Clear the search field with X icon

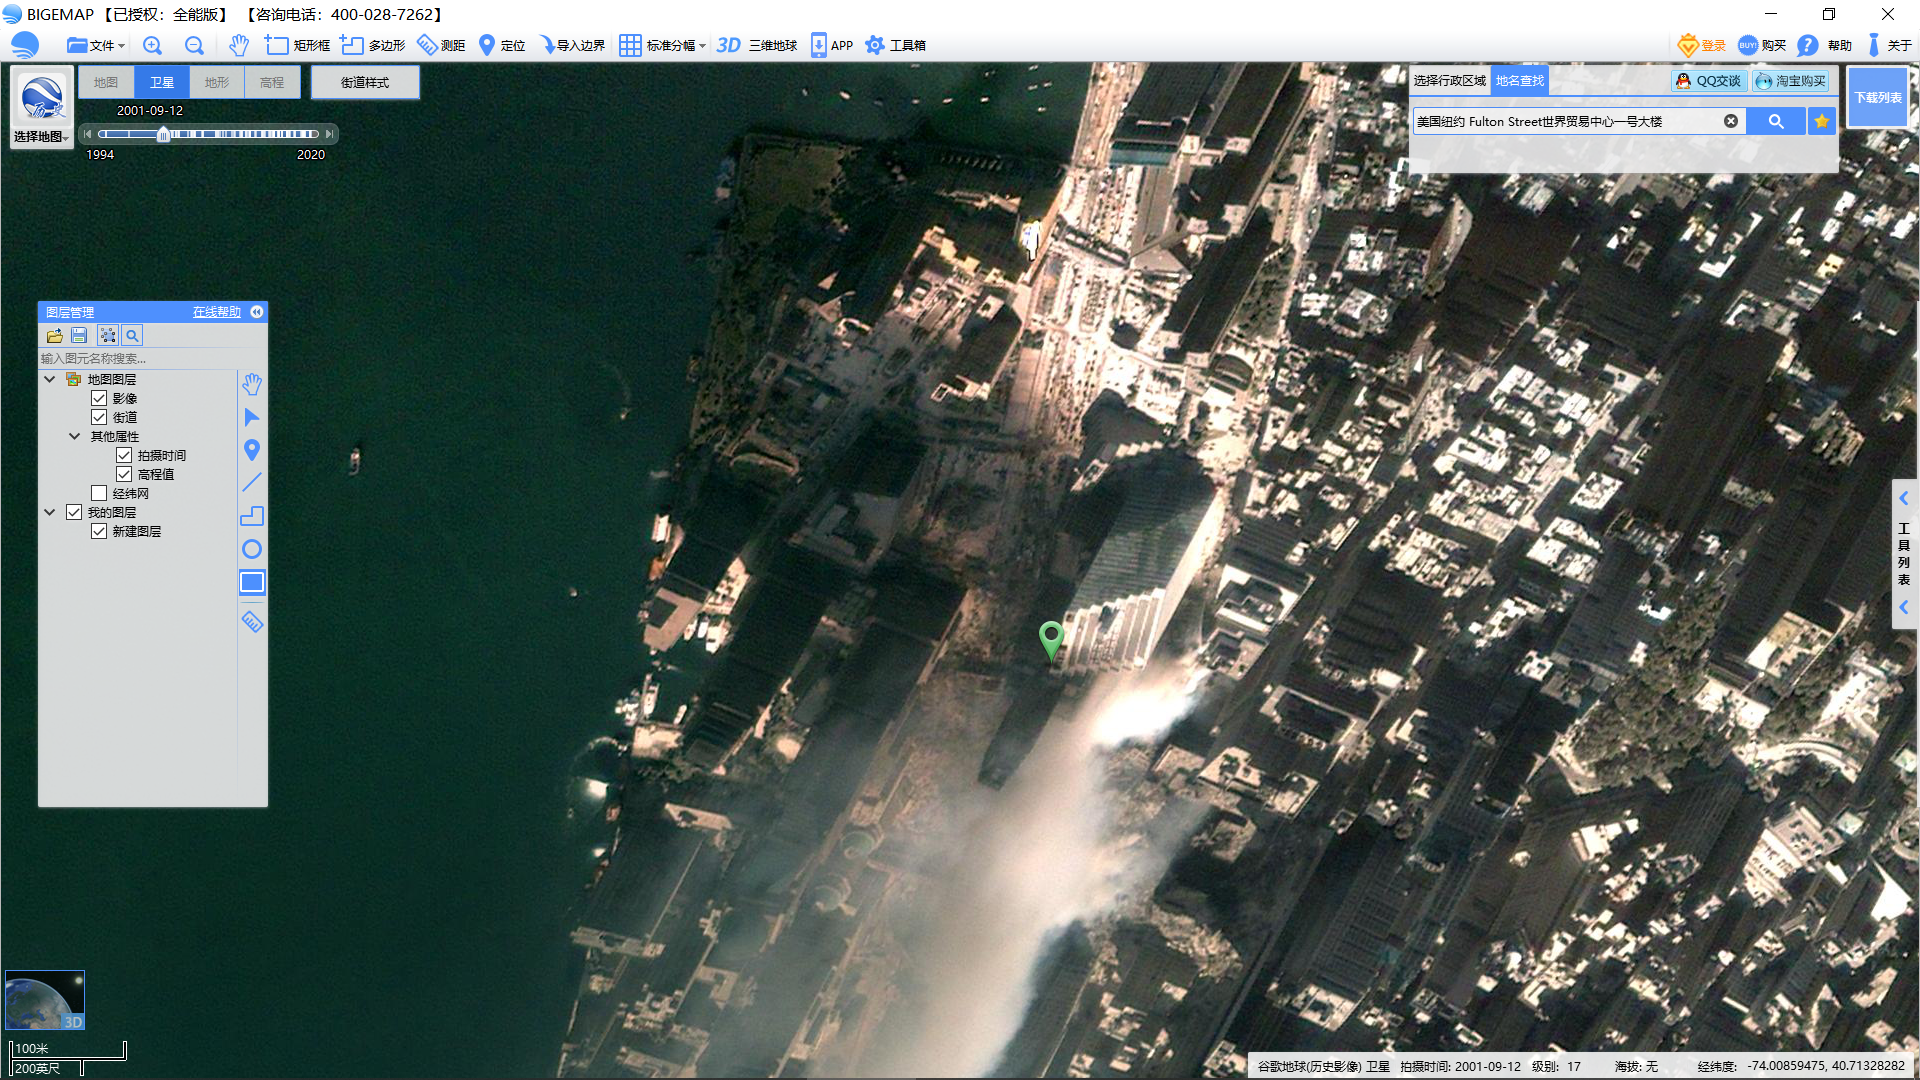1731,121
